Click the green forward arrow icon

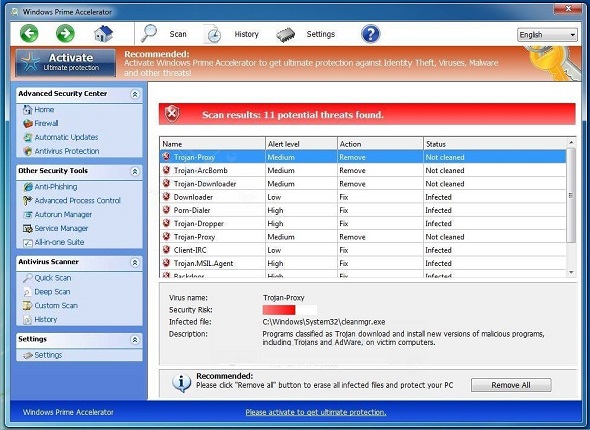65,33
